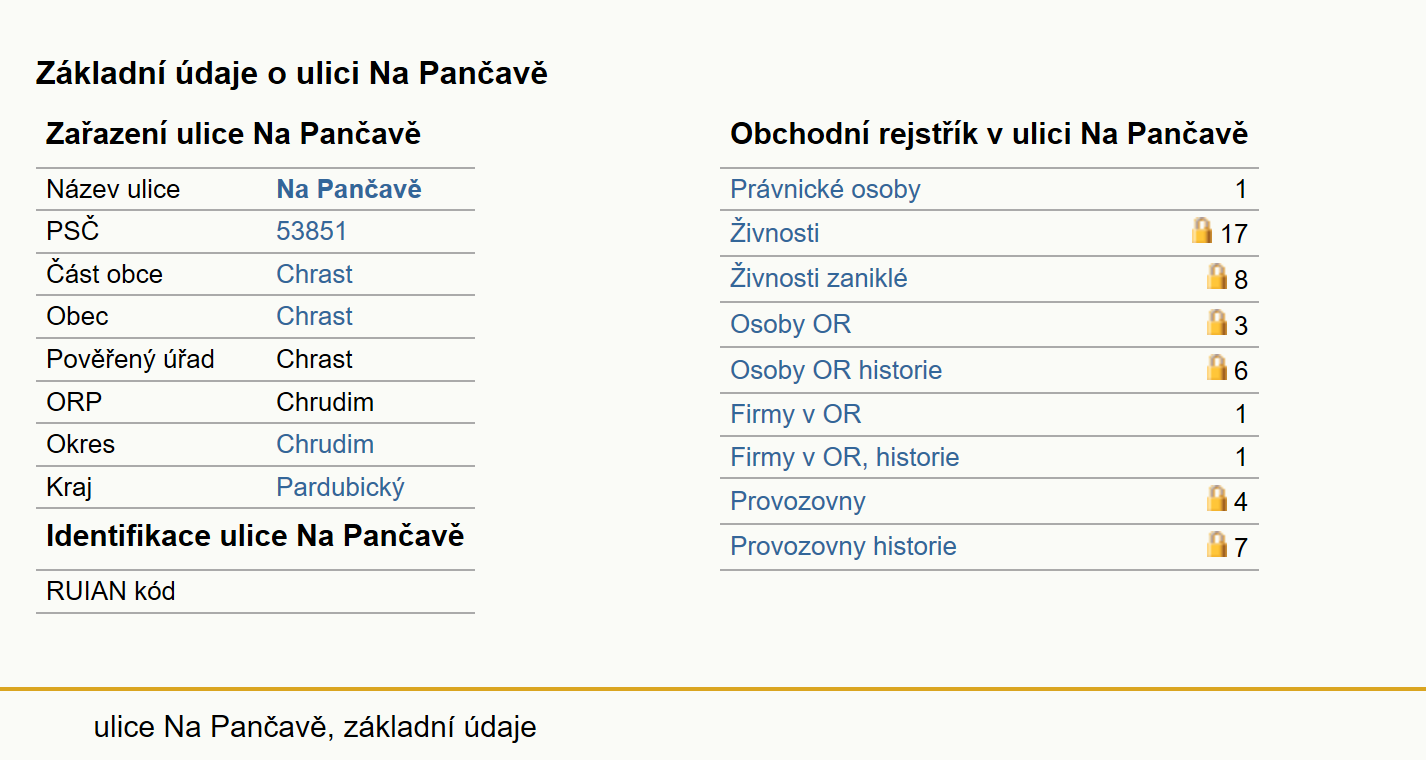Click the lock icon next to Provozovny historie
Image resolution: width=1426 pixels, height=760 pixels.
pyautogui.click(x=1216, y=544)
